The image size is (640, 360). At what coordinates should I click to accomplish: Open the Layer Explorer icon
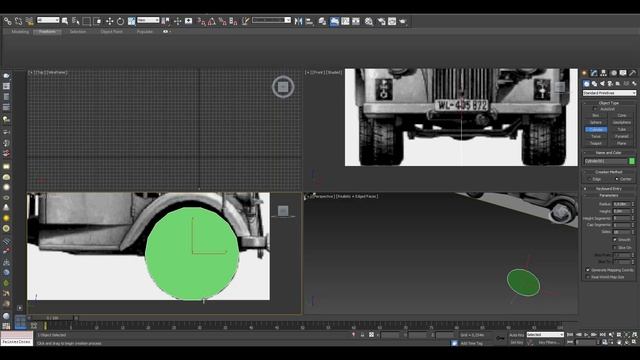coord(322,21)
